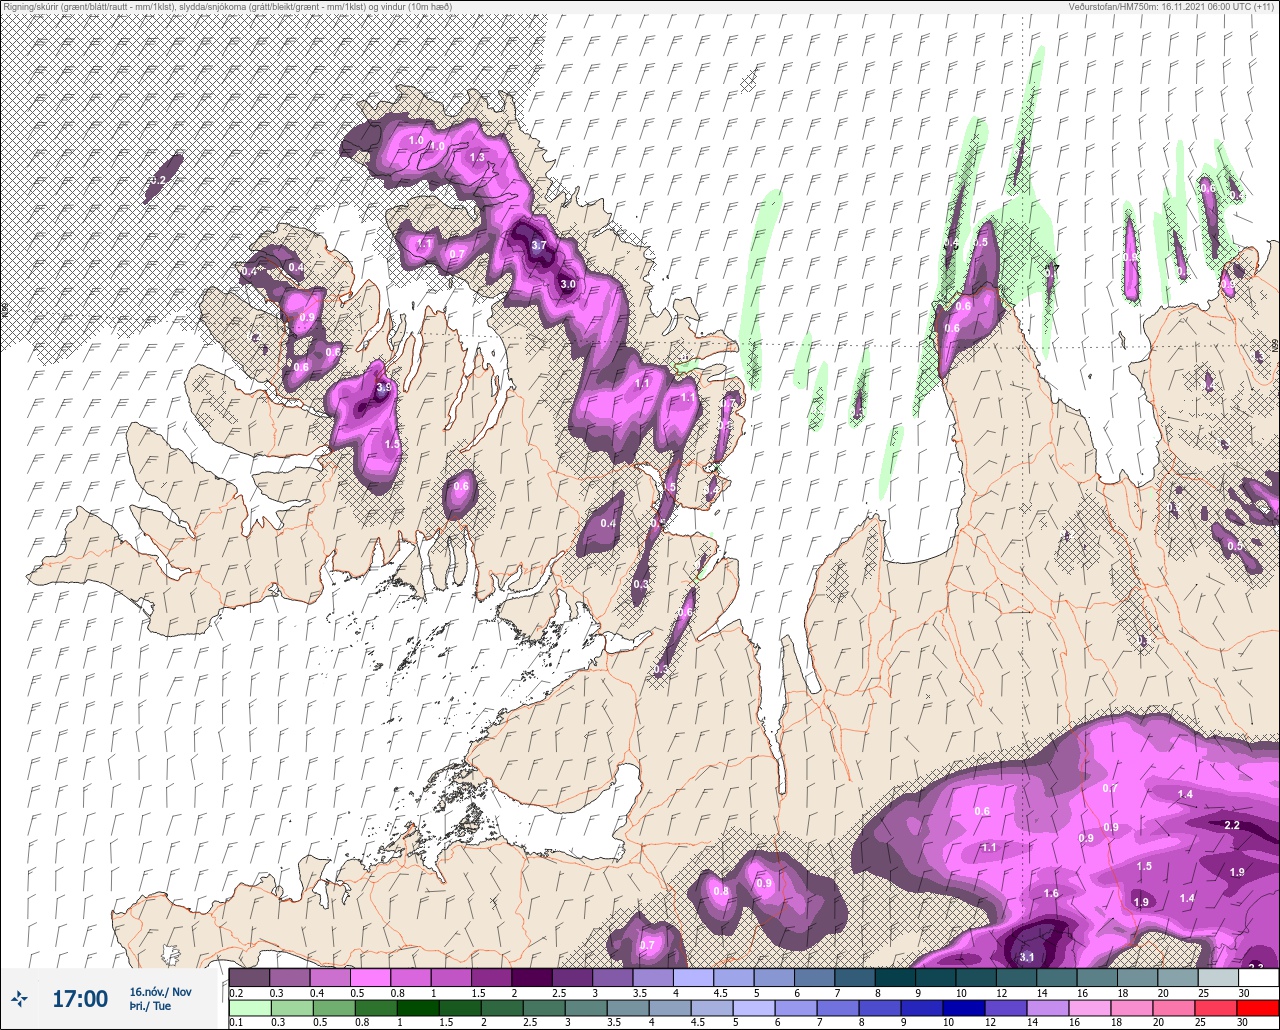Select the bright red swatch ending the lower legend row
Image resolution: width=1280 pixels, height=1030 pixels.
[1258, 1007]
